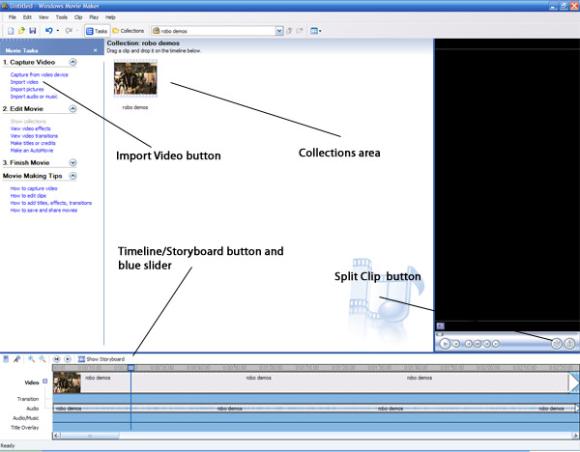Image resolution: width=580 pixels, height=452 pixels.
Task: Open Set Audio Levels on timeline toolbar
Action: (6, 359)
